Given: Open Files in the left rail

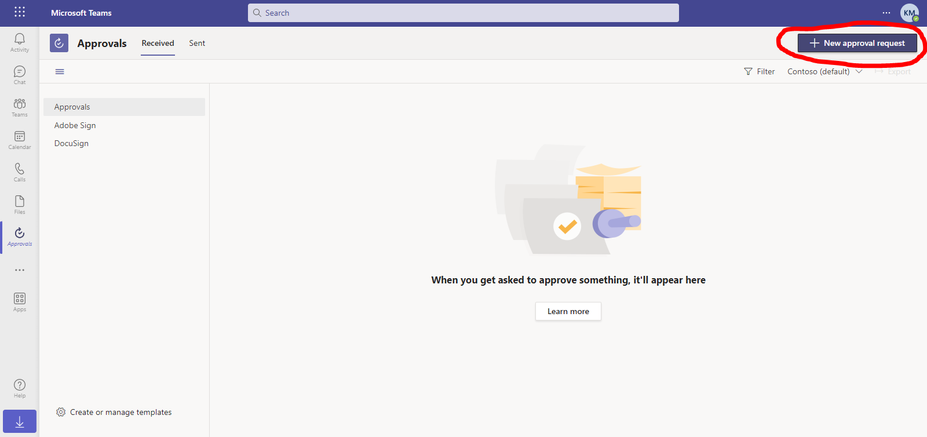Looking at the screenshot, I should coord(20,205).
